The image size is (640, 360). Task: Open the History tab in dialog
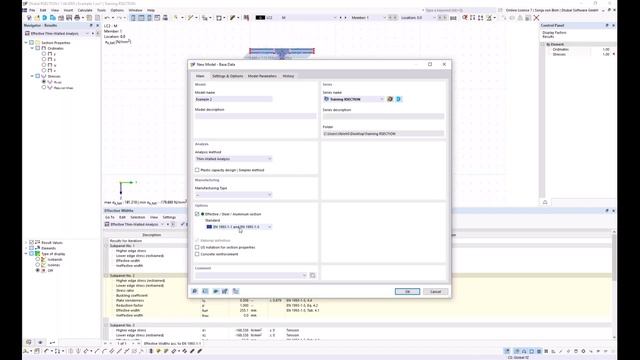tap(288, 76)
